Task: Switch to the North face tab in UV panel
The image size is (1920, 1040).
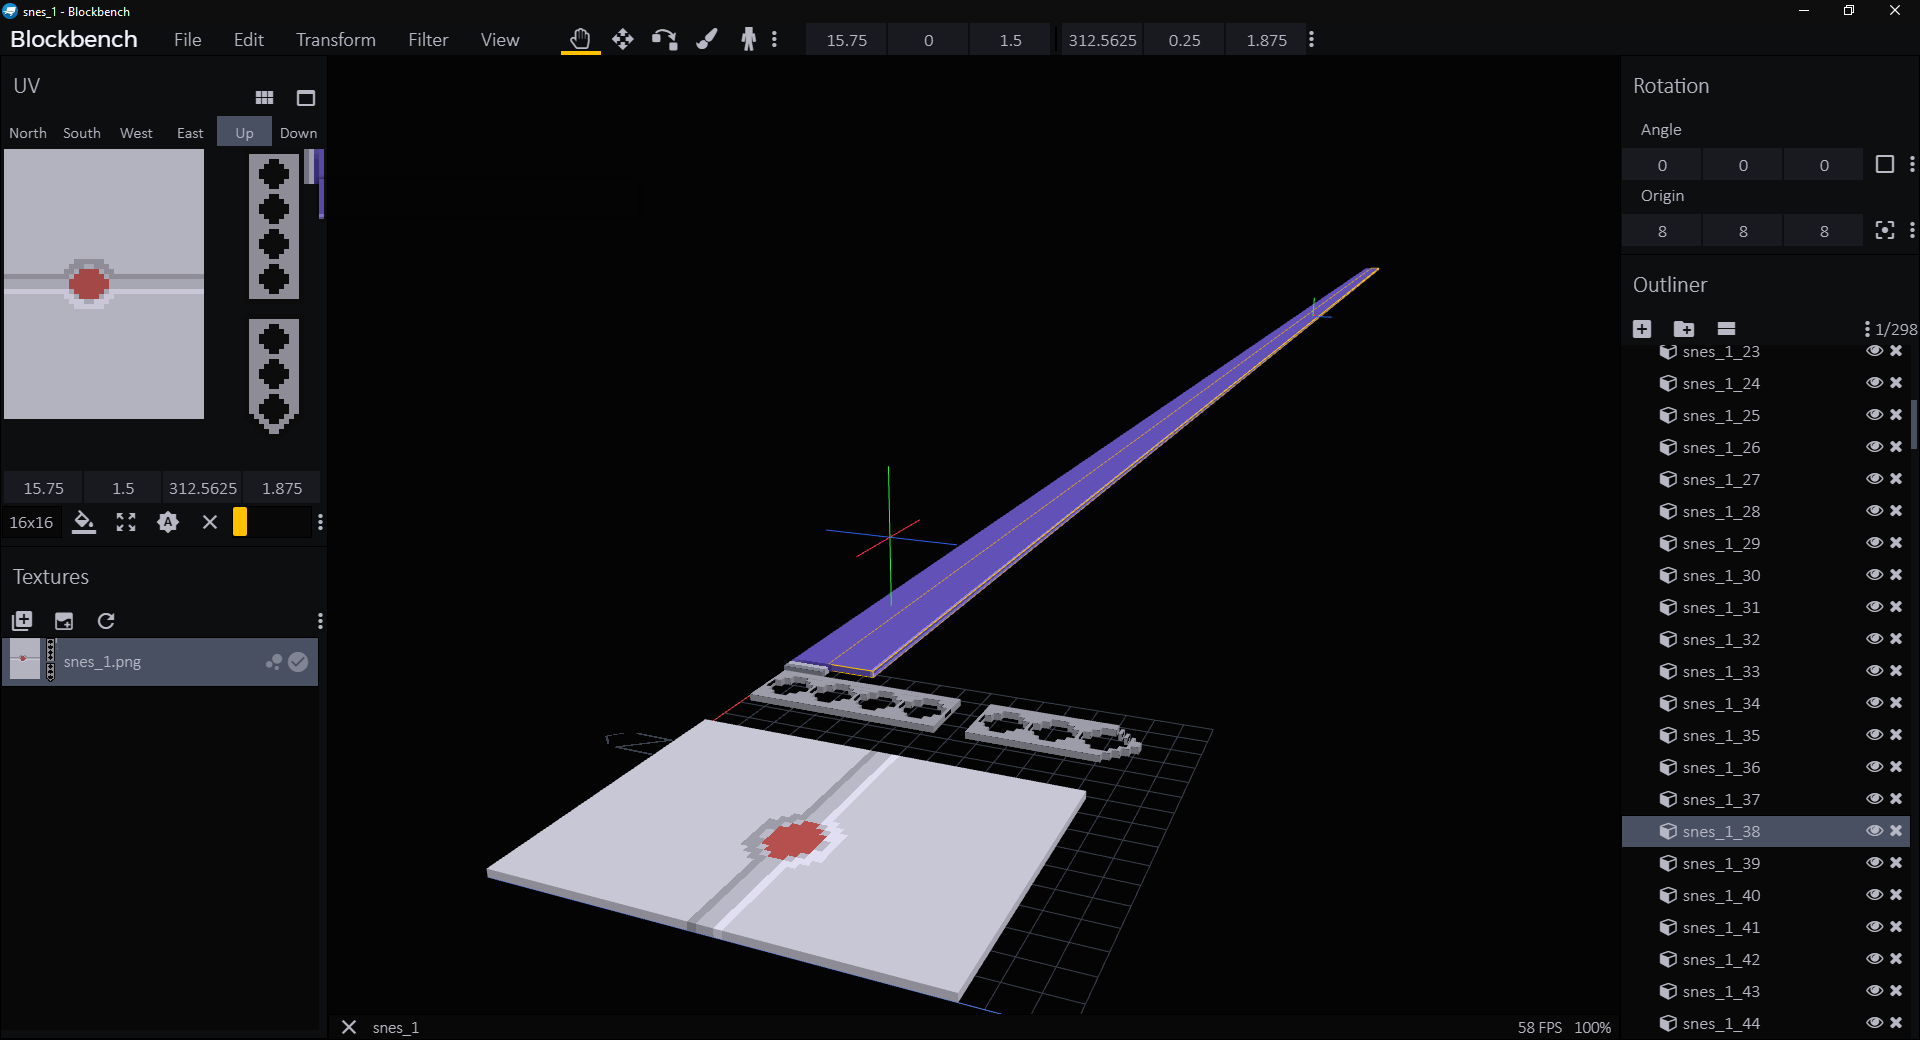Action: [28, 132]
